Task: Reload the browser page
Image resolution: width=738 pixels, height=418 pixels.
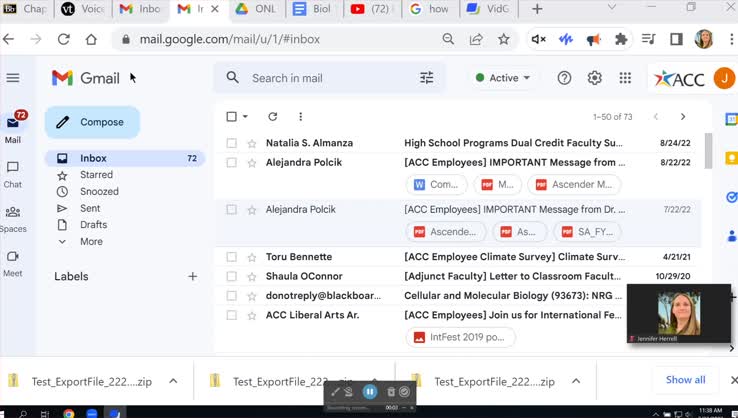Action: [64, 39]
